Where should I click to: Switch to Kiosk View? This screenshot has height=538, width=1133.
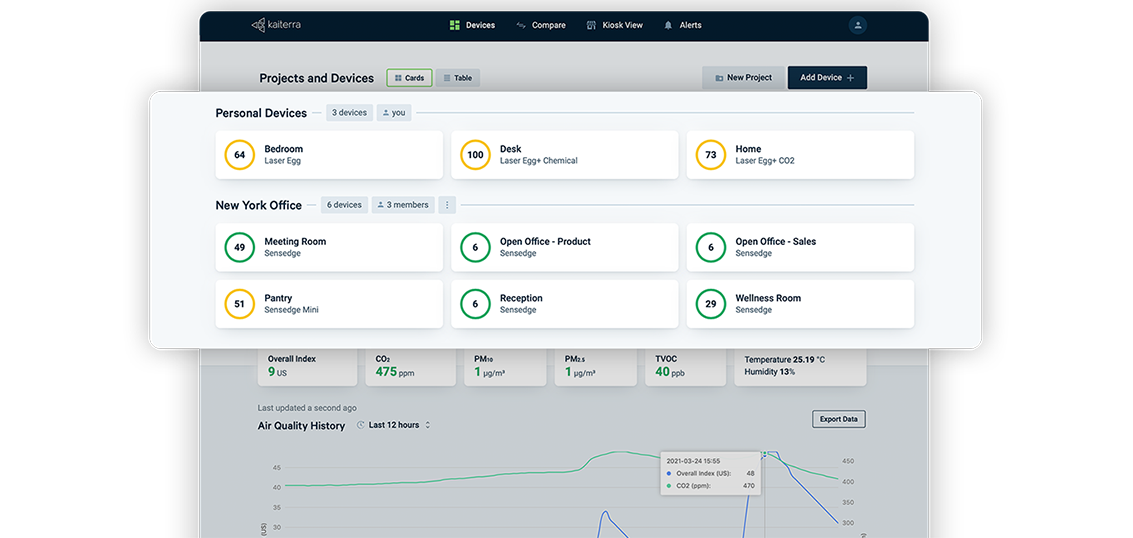coord(615,25)
